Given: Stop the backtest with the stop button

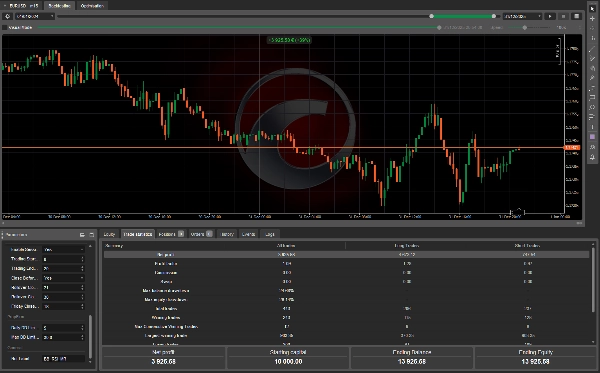Looking at the screenshot, I should pyautogui.click(x=563, y=16).
